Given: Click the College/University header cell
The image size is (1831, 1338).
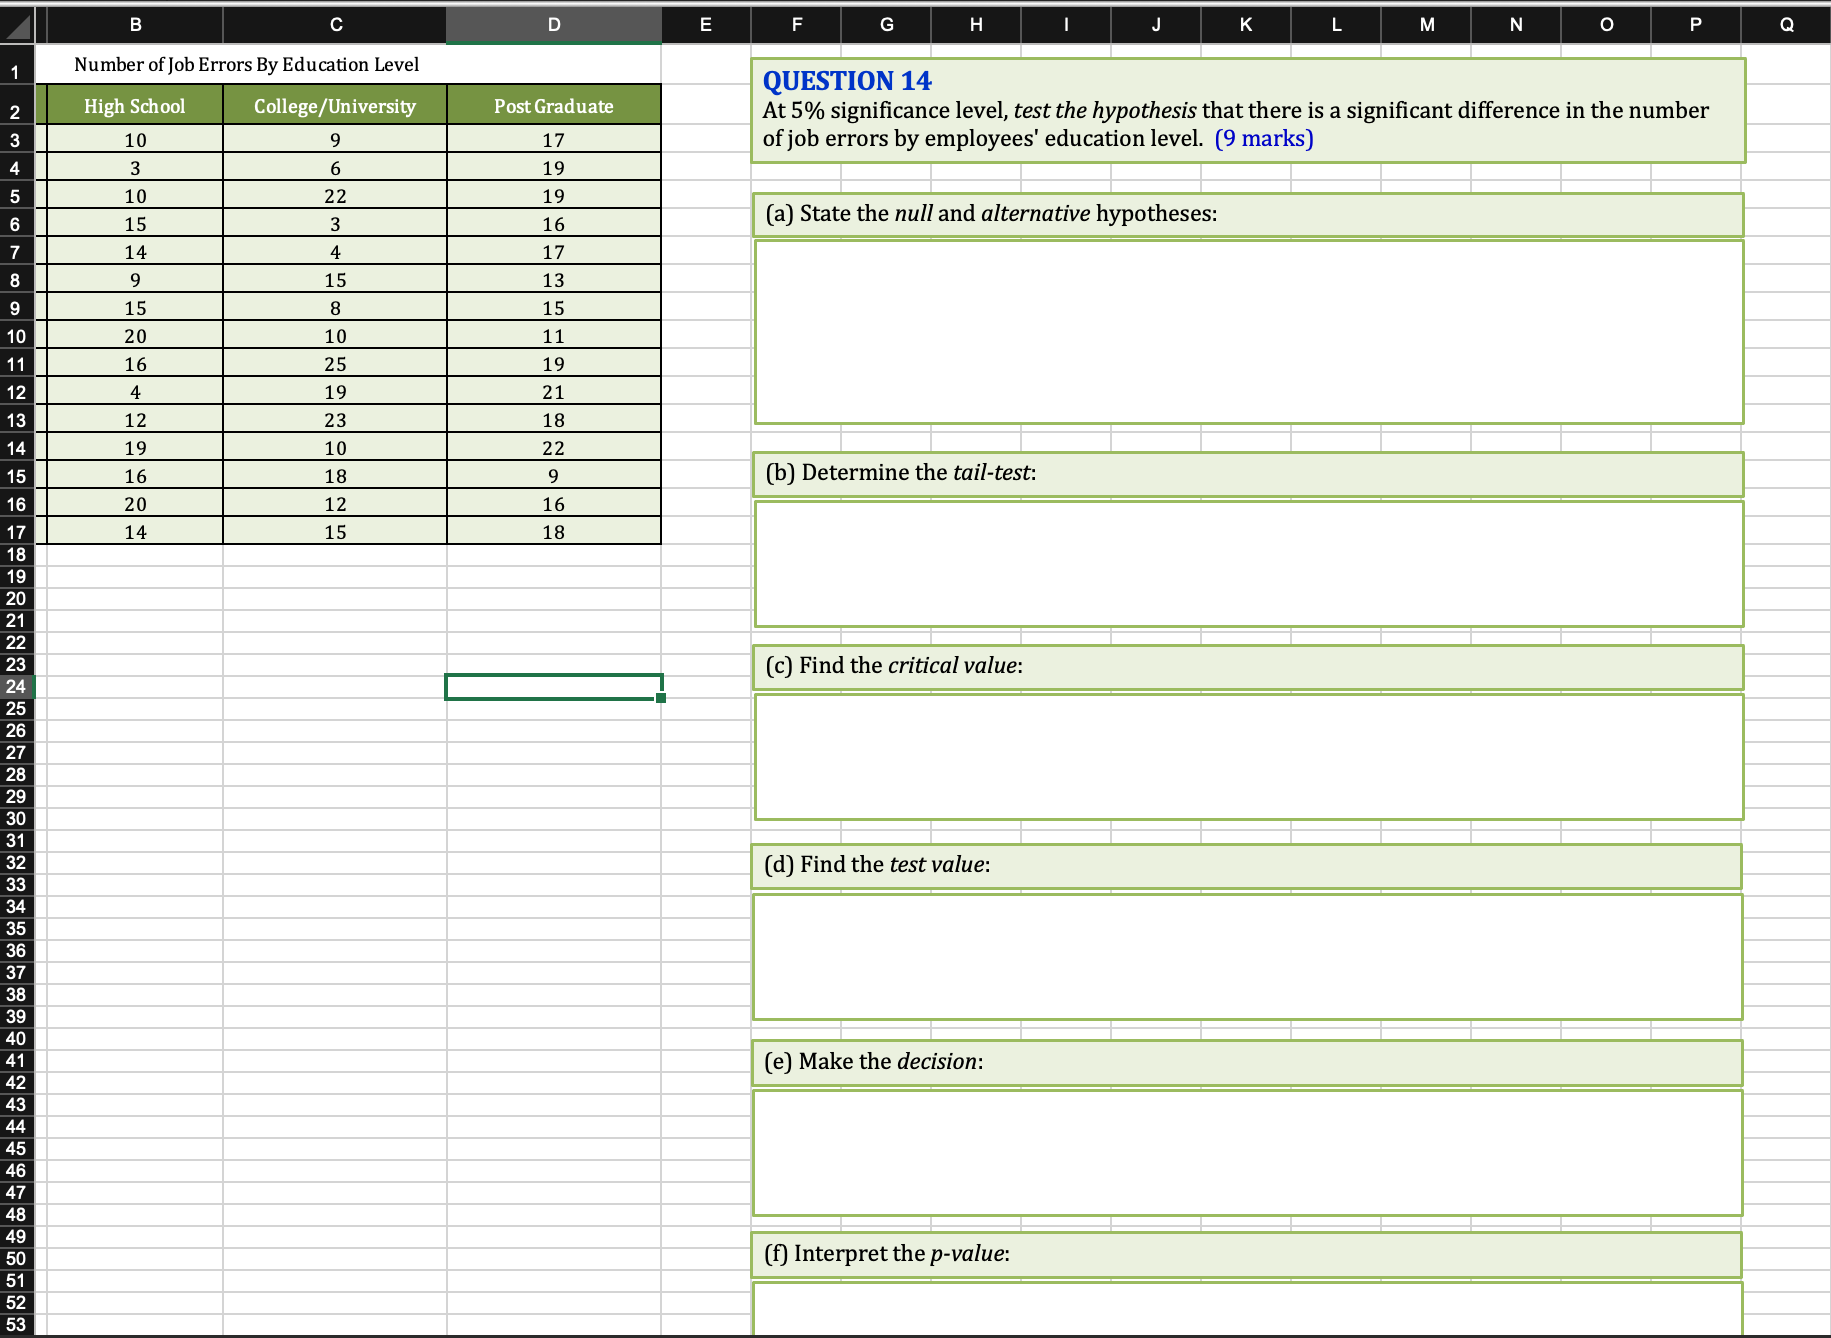Looking at the screenshot, I should pos(335,105).
